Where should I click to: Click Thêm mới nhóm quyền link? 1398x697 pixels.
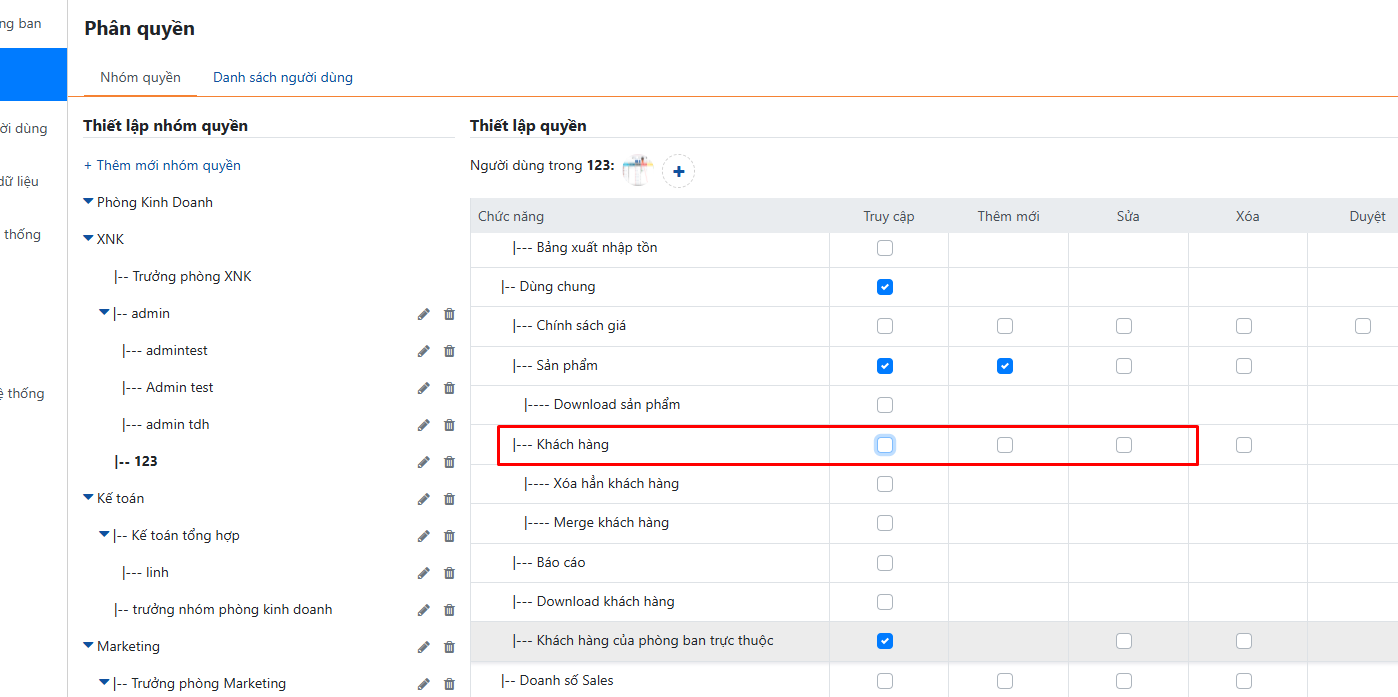pos(162,165)
